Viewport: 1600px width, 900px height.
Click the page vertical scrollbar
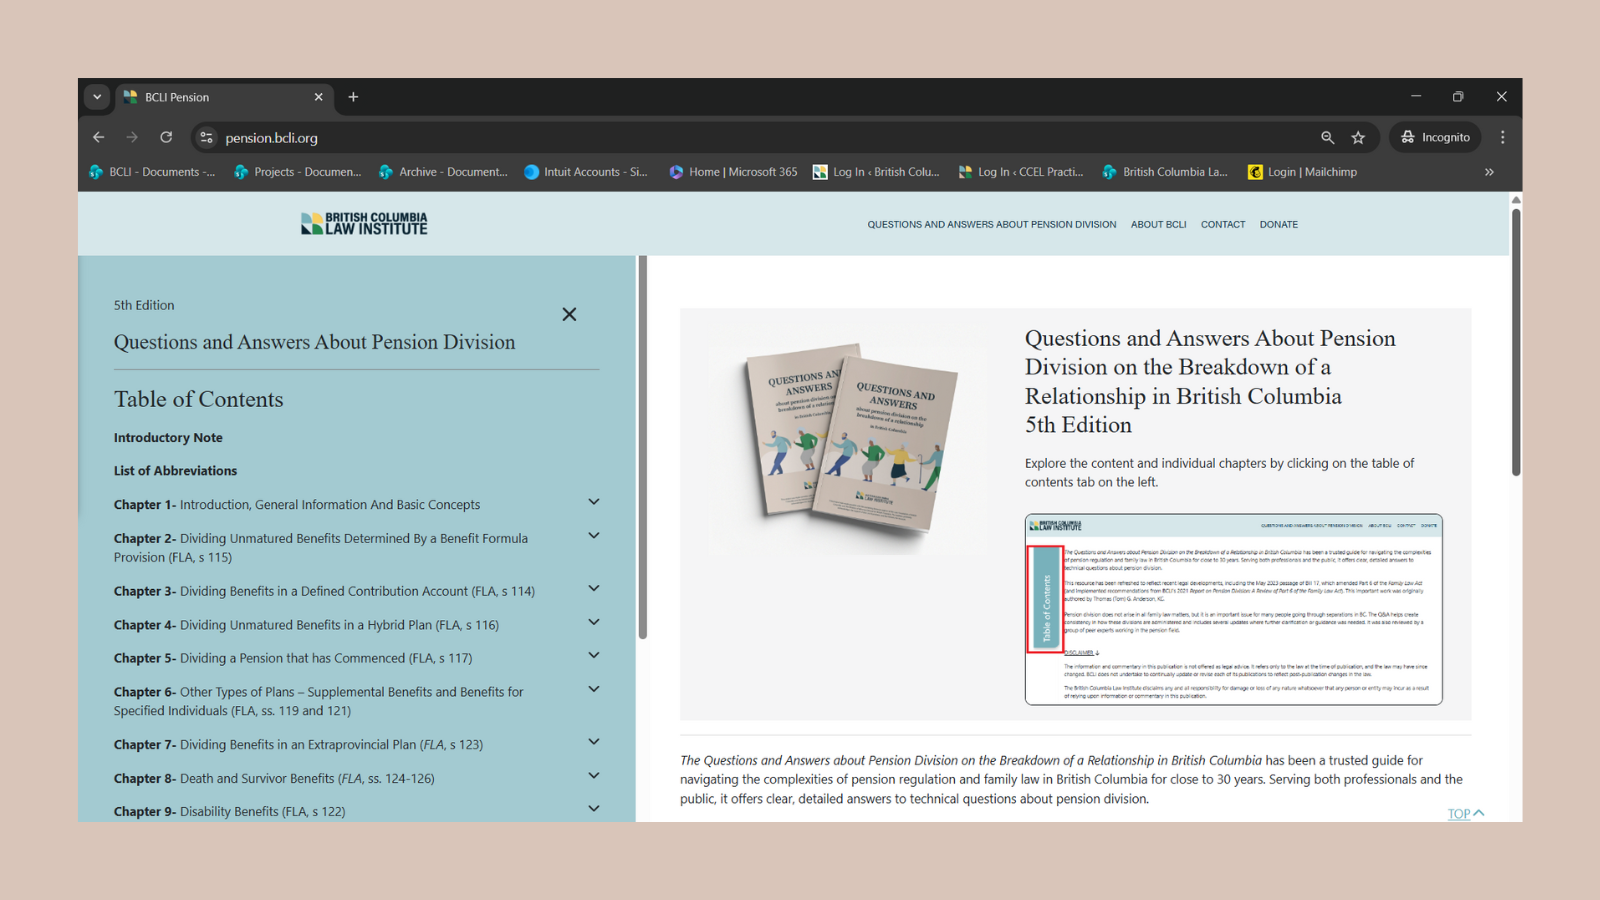(1516, 340)
